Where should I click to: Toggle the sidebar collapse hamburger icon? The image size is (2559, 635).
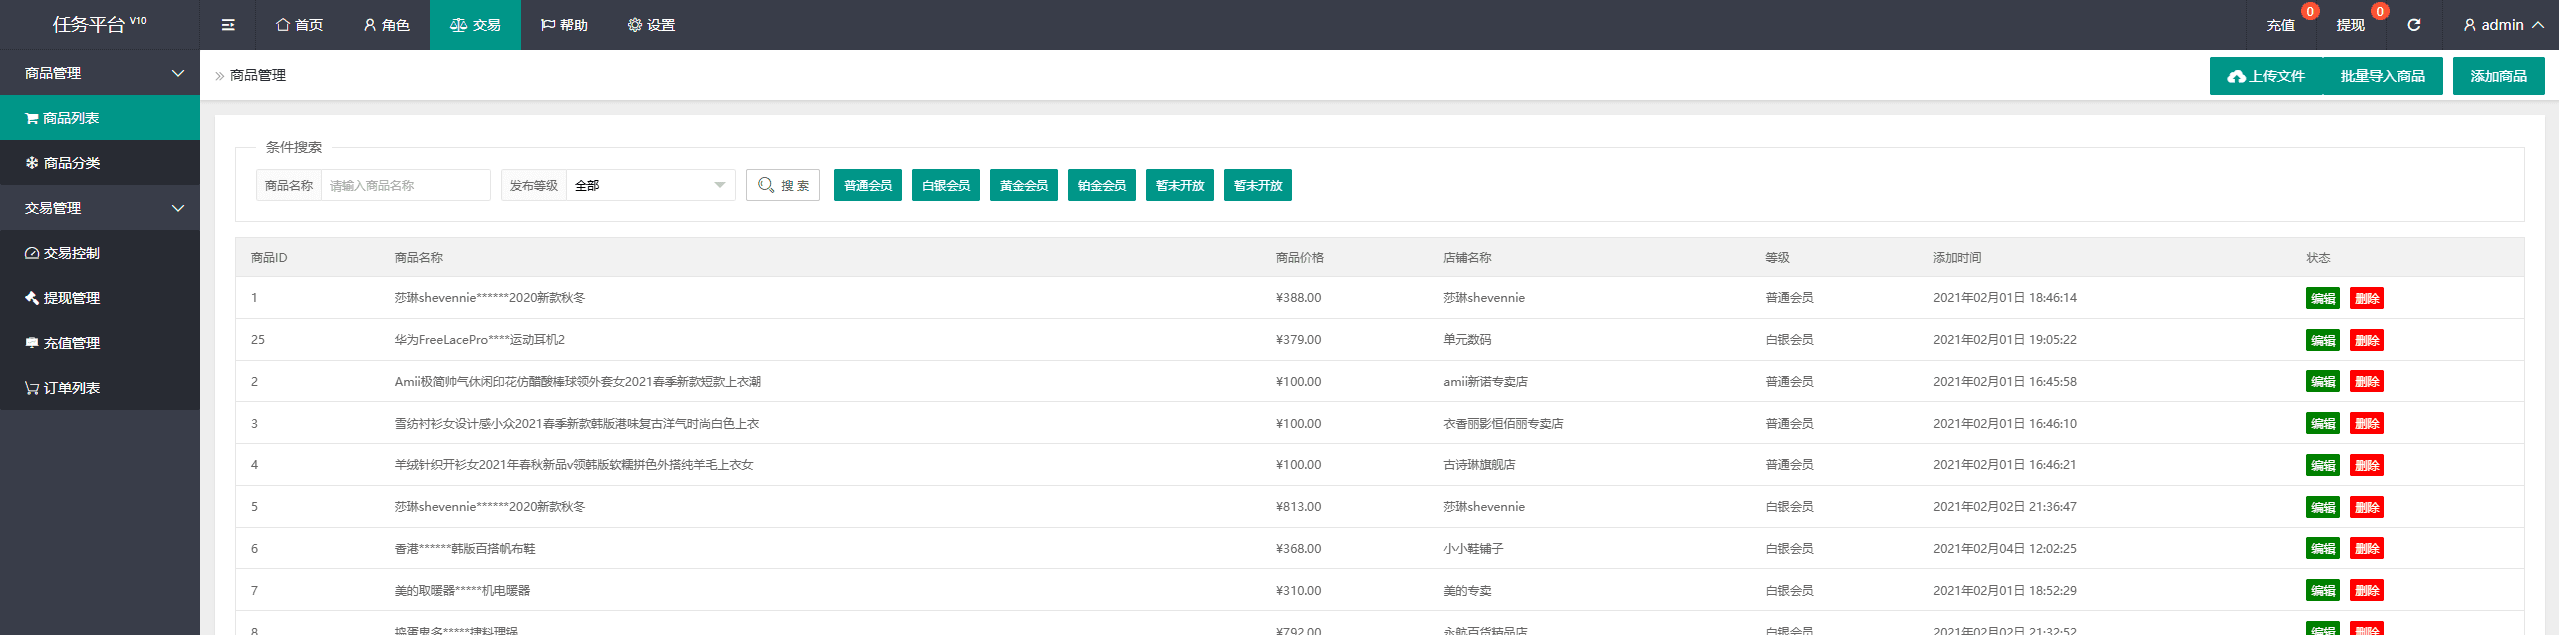(228, 25)
